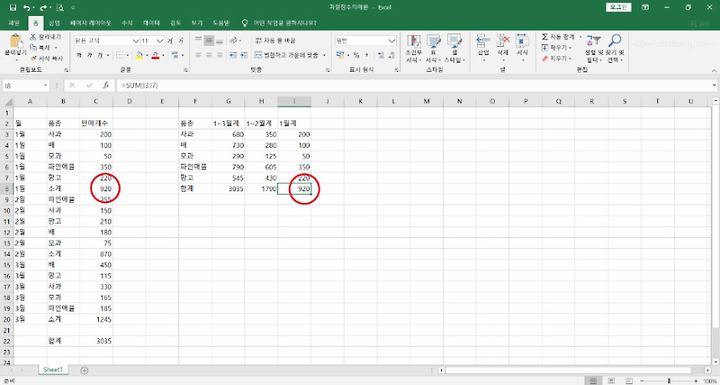
Task: Toggle bold formatting
Action: 79,55
